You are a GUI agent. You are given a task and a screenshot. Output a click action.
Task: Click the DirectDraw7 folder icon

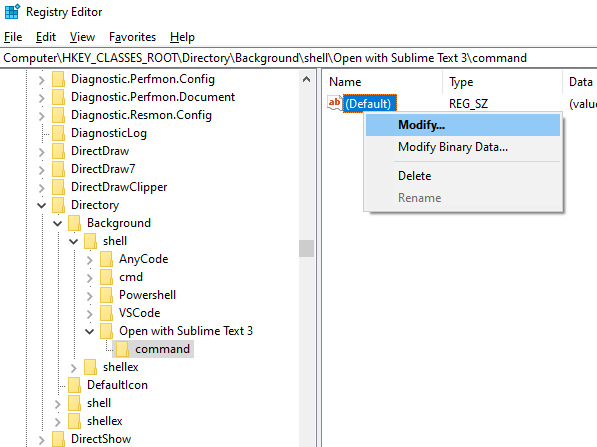pos(58,169)
